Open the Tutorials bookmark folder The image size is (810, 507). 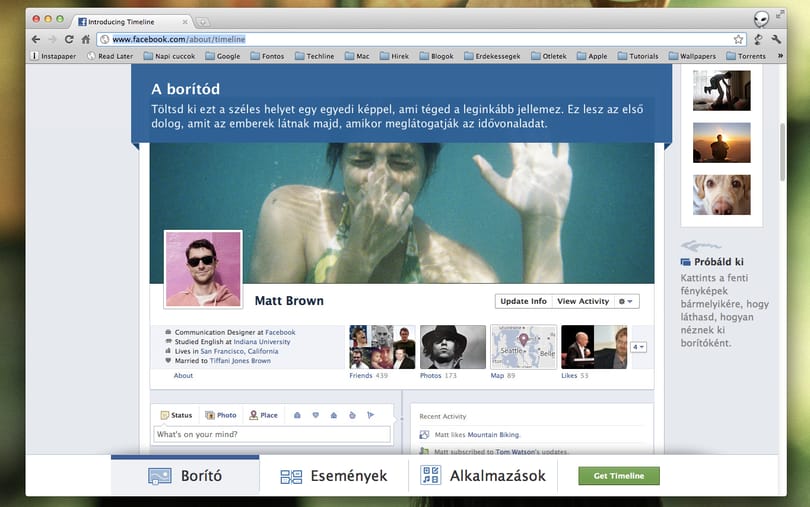(x=638, y=56)
